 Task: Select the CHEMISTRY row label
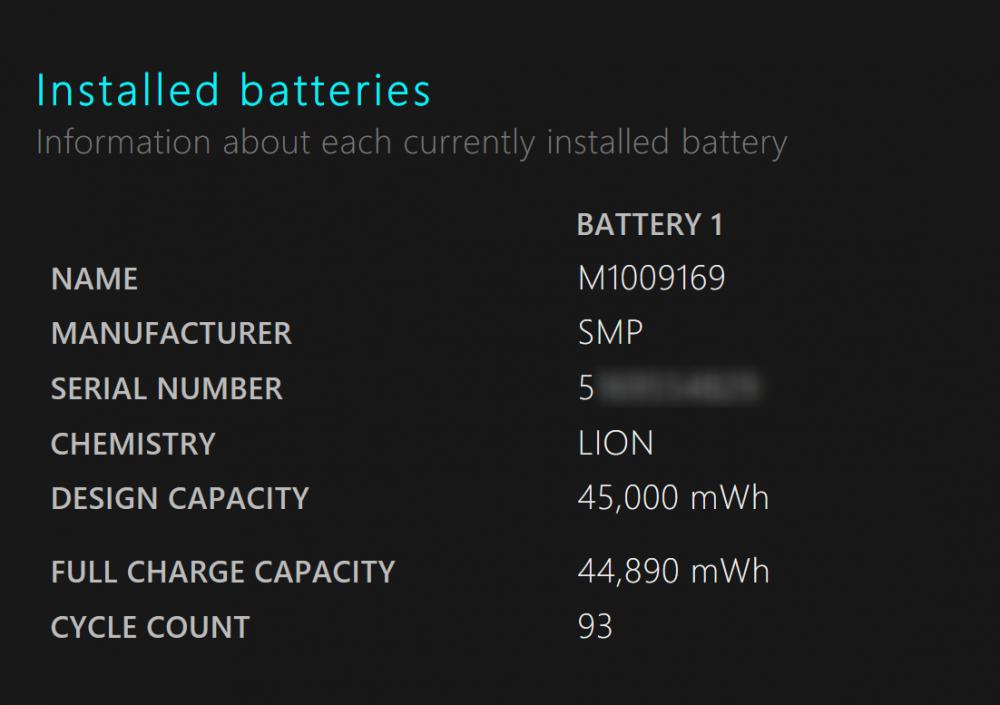coord(133,444)
